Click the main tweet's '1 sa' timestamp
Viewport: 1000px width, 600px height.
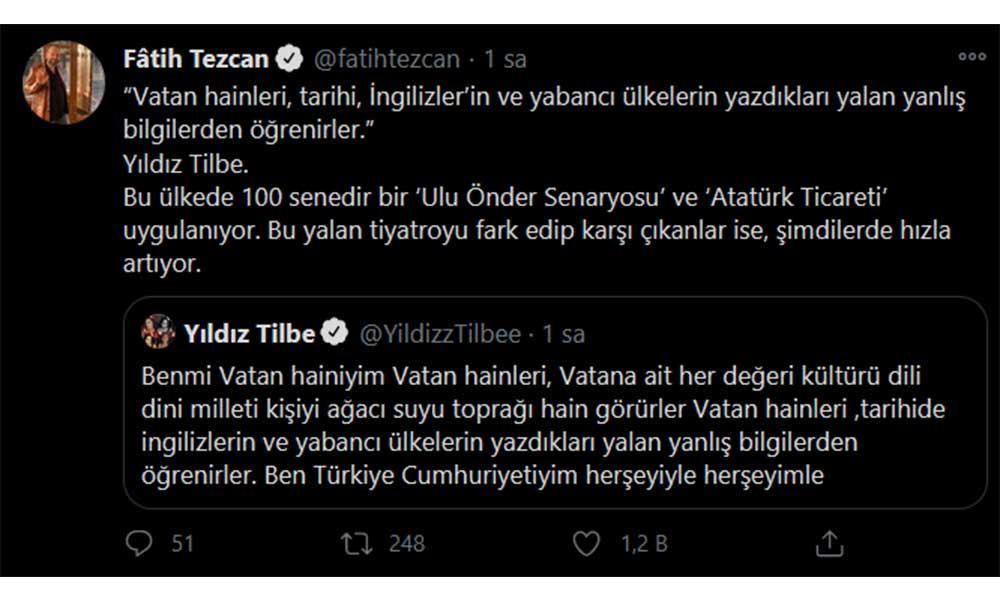(x=505, y=59)
